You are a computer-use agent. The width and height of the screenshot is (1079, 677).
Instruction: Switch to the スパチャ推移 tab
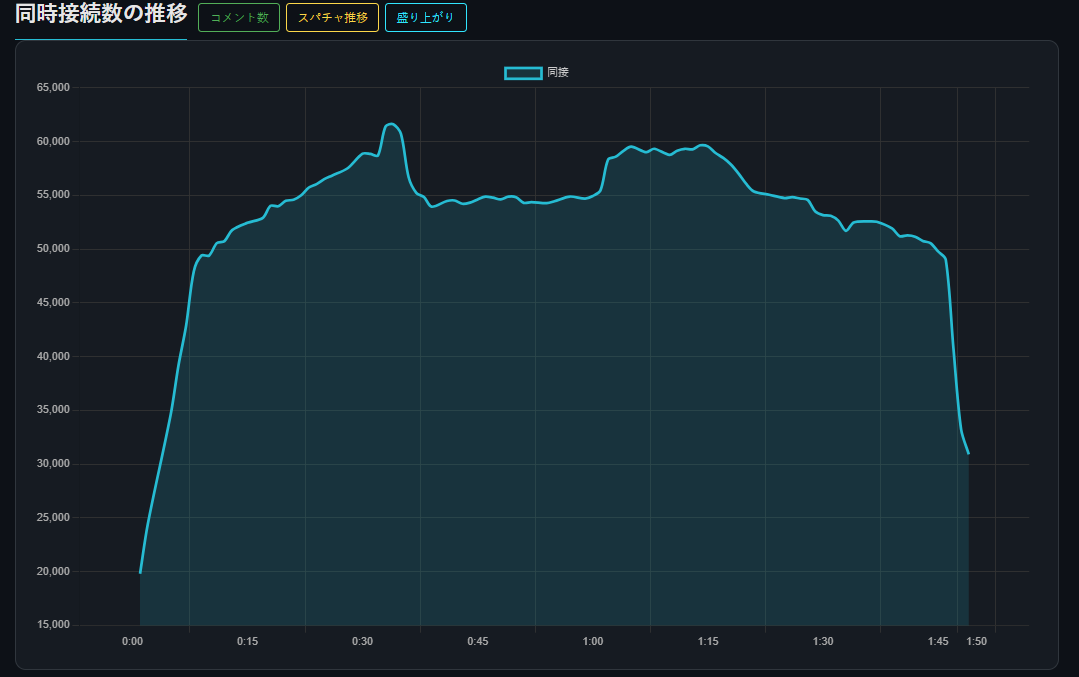(332, 18)
